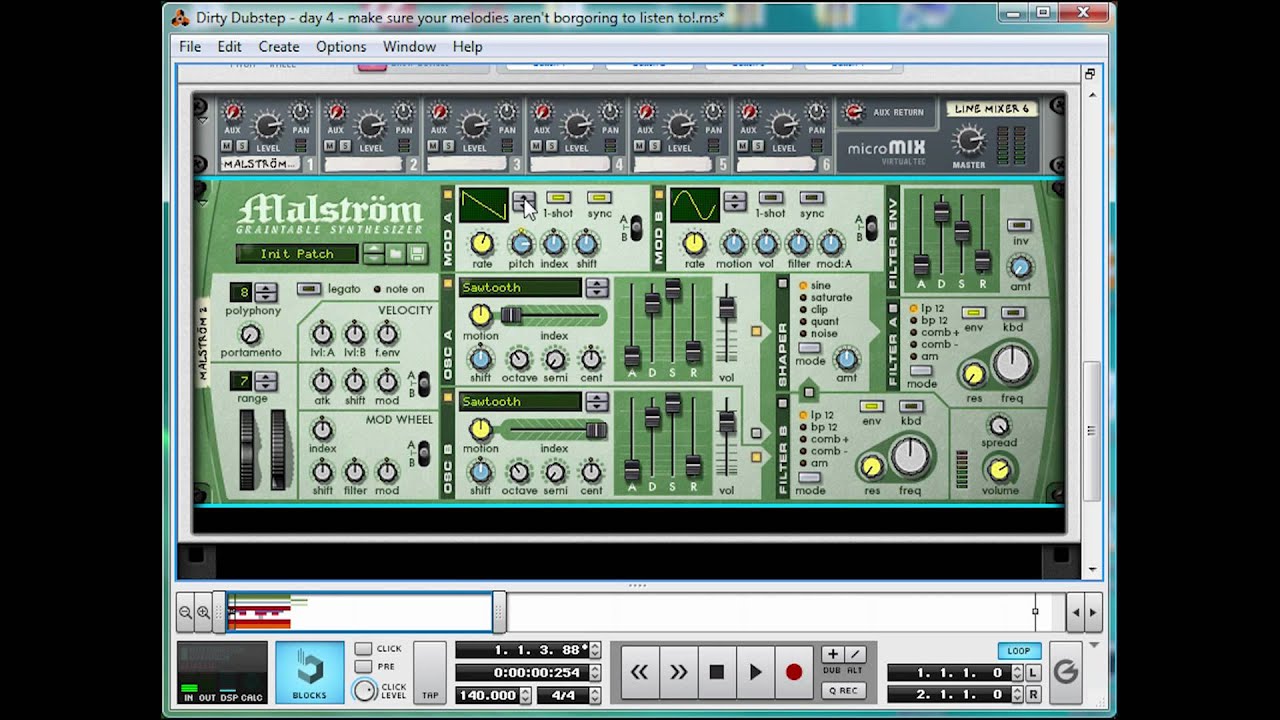Step through Malström patches with the arrows
Image resolution: width=1280 pixels, height=720 pixels.
374,254
